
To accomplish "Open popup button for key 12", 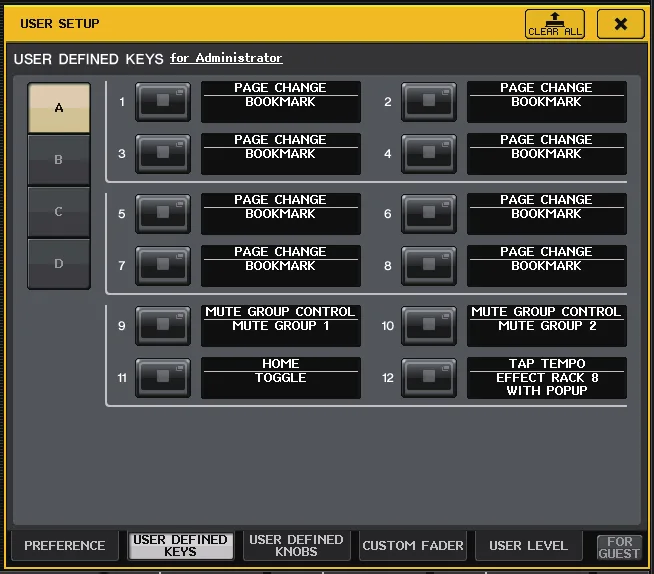I will pos(429,378).
